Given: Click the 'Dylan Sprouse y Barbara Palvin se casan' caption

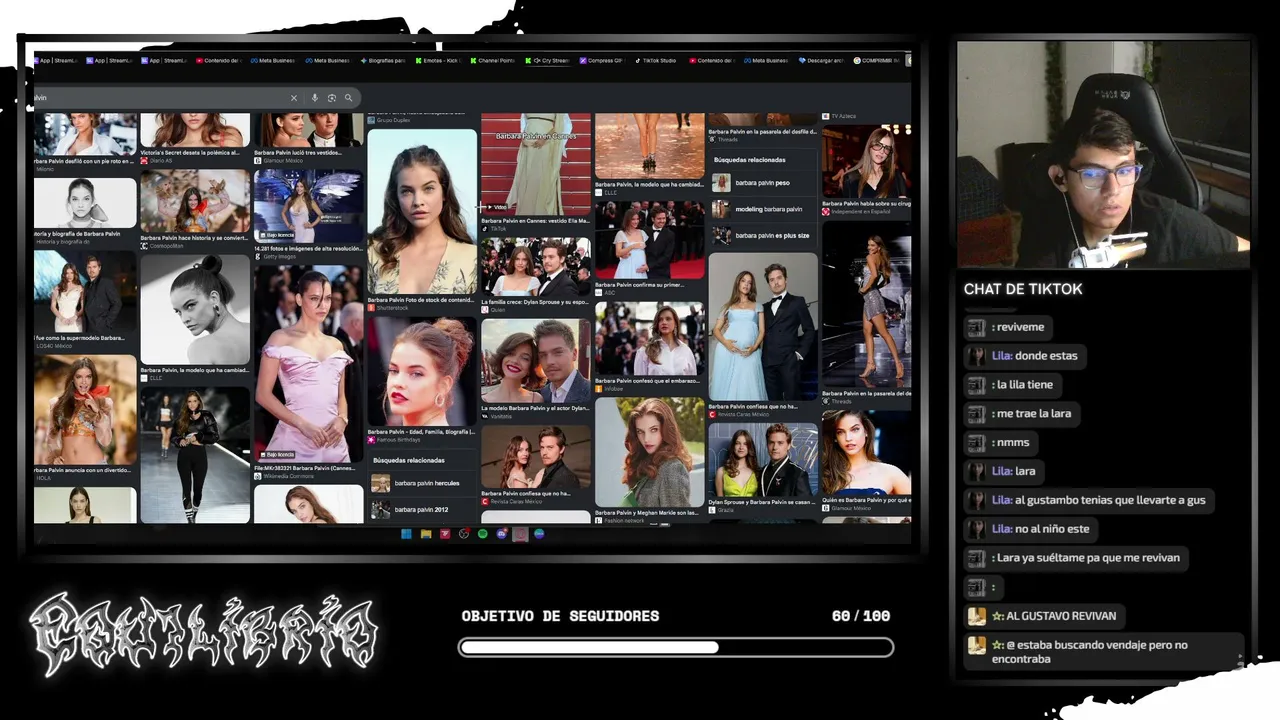Looking at the screenshot, I should coord(762,502).
